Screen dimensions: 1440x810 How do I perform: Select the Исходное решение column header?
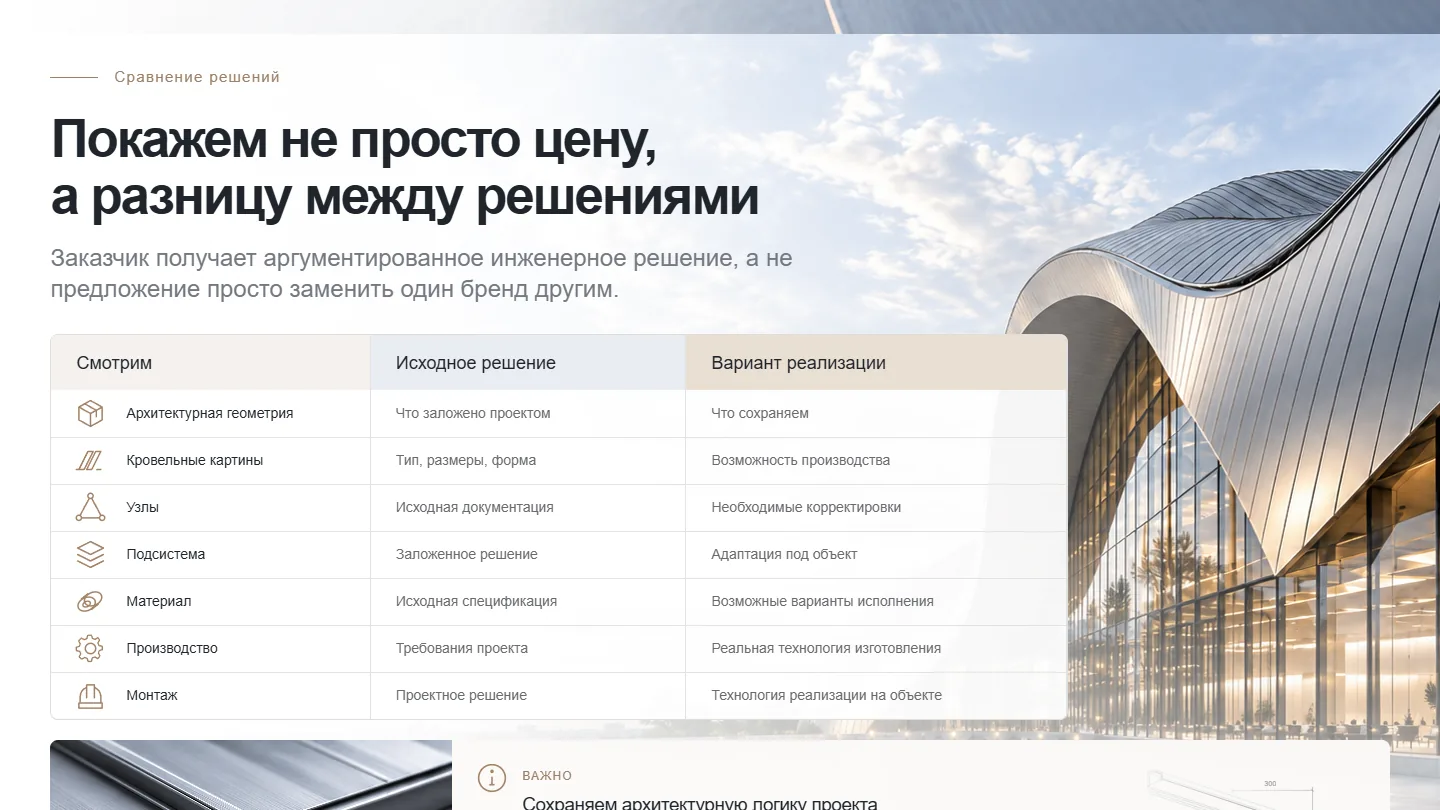point(528,362)
